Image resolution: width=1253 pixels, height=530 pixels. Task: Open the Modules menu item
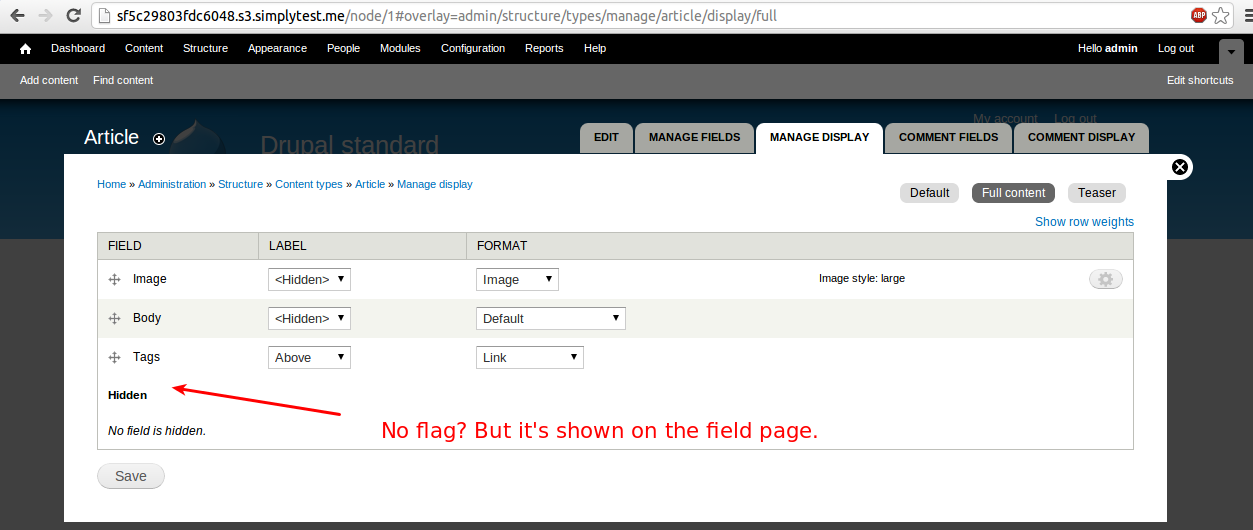pyautogui.click(x=400, y=48)
